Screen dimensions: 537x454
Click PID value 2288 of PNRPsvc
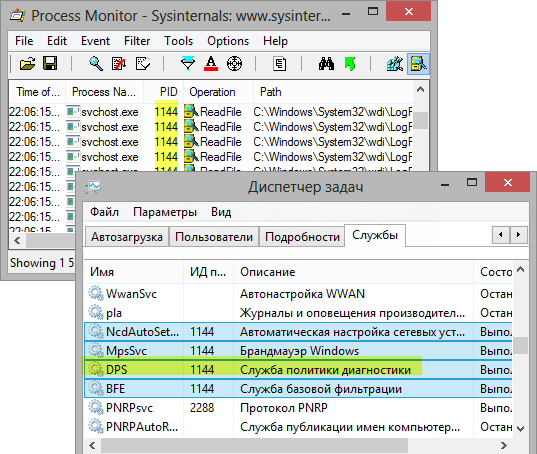pos(202,408)
